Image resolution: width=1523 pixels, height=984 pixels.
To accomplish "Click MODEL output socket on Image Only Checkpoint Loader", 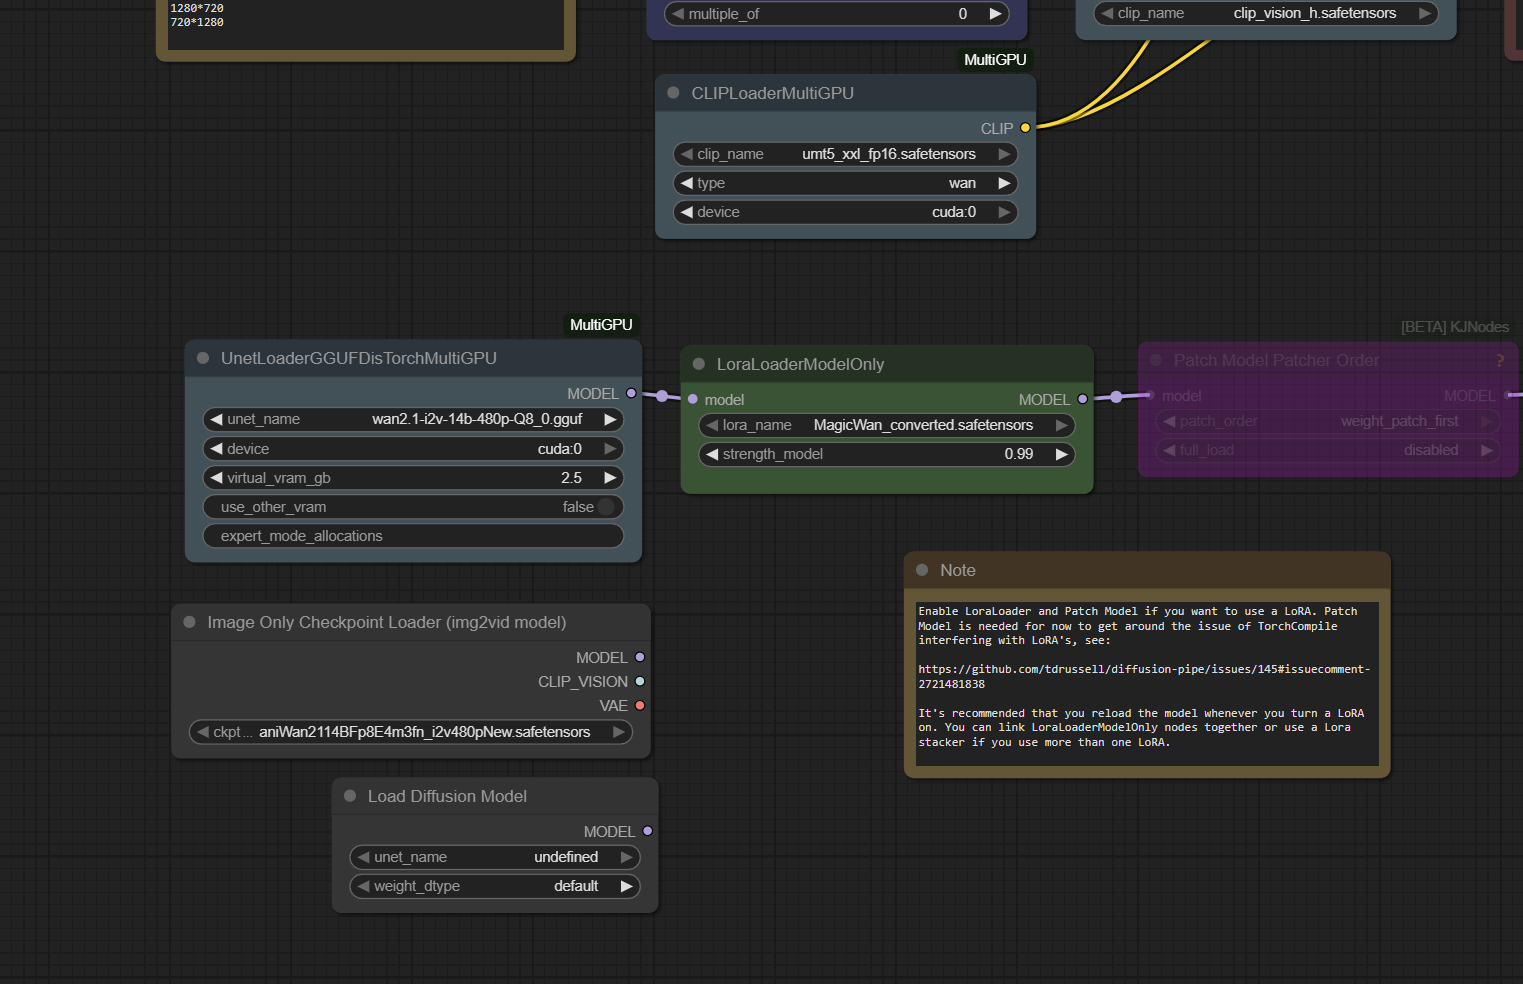I will (x=640, y=657).
